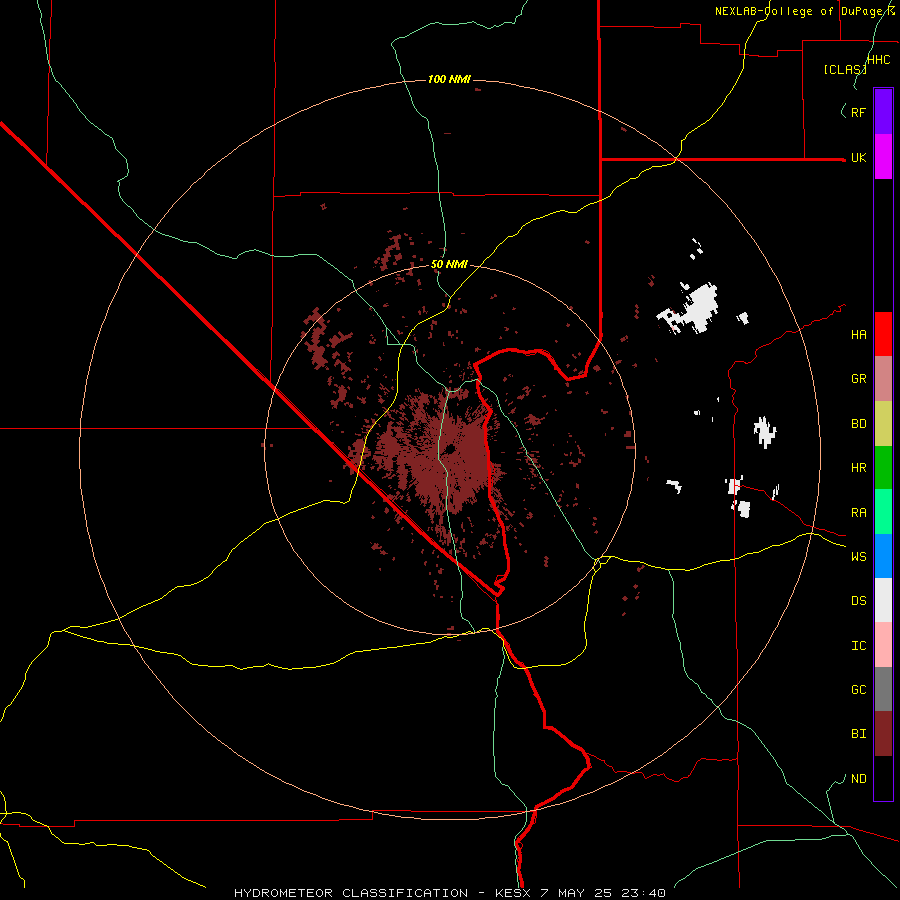This screenshot has width=900, height=900.
Task: Click the purple RF color swatch in legend
Action: pos(883,111)
